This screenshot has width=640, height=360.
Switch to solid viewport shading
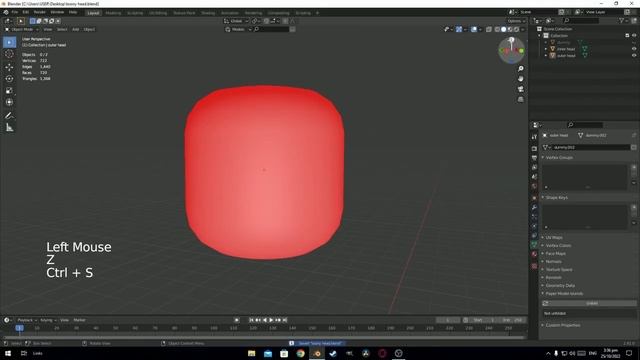pos(504,29)
